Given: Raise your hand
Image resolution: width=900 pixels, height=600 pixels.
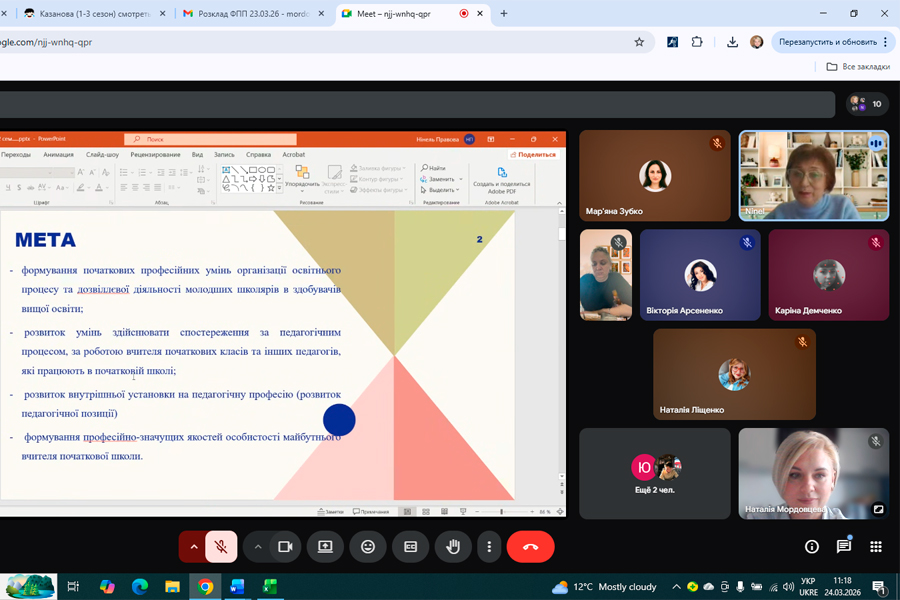Looking at the screenshot, I should coord(453,547).
